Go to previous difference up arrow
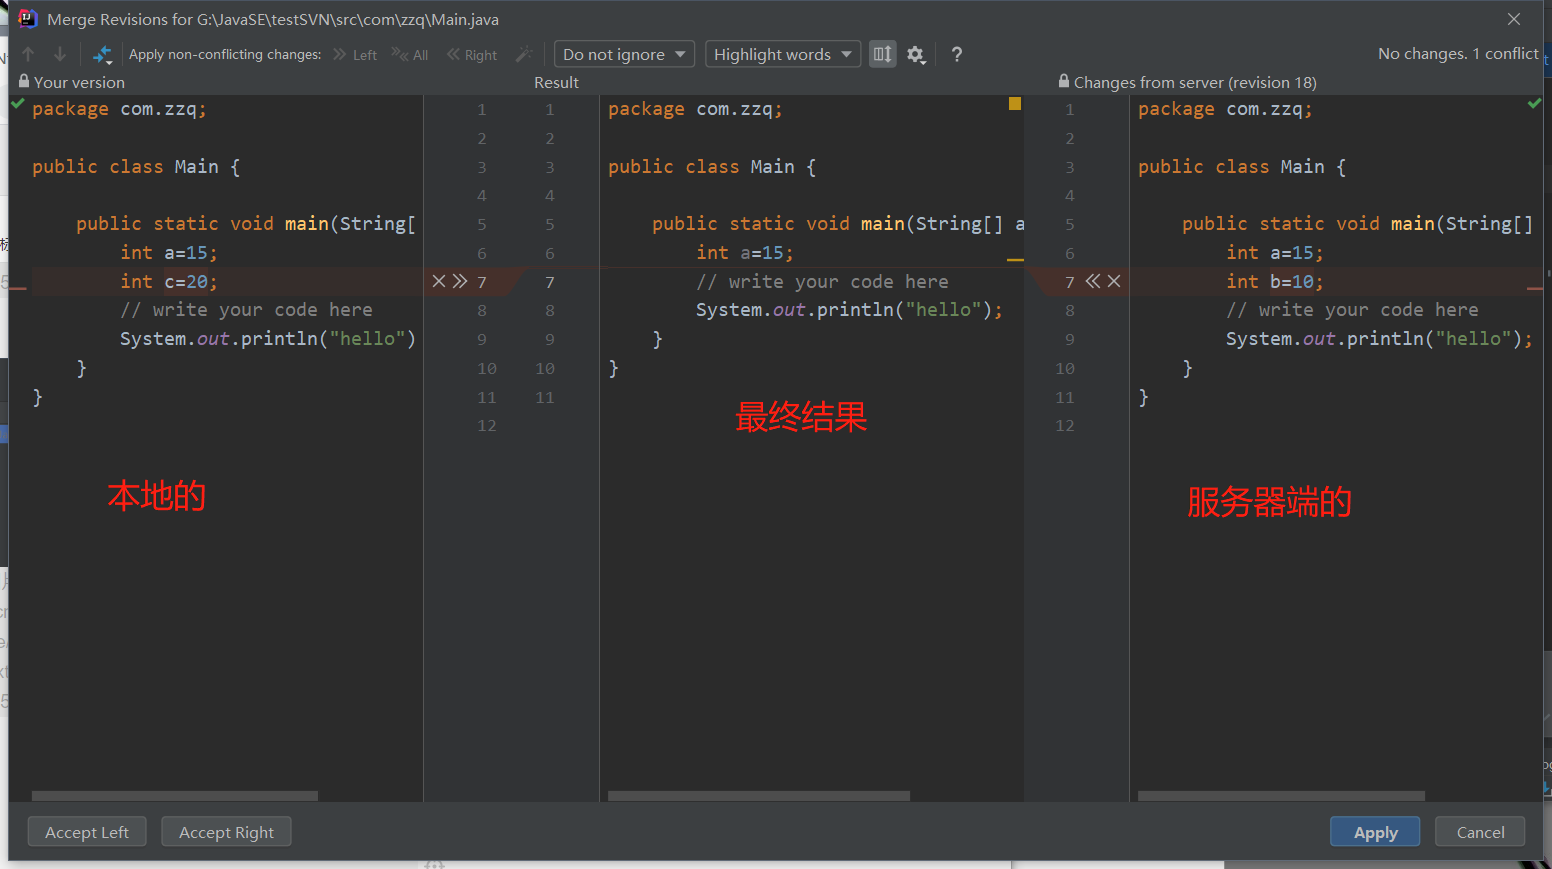 [28, 54]
